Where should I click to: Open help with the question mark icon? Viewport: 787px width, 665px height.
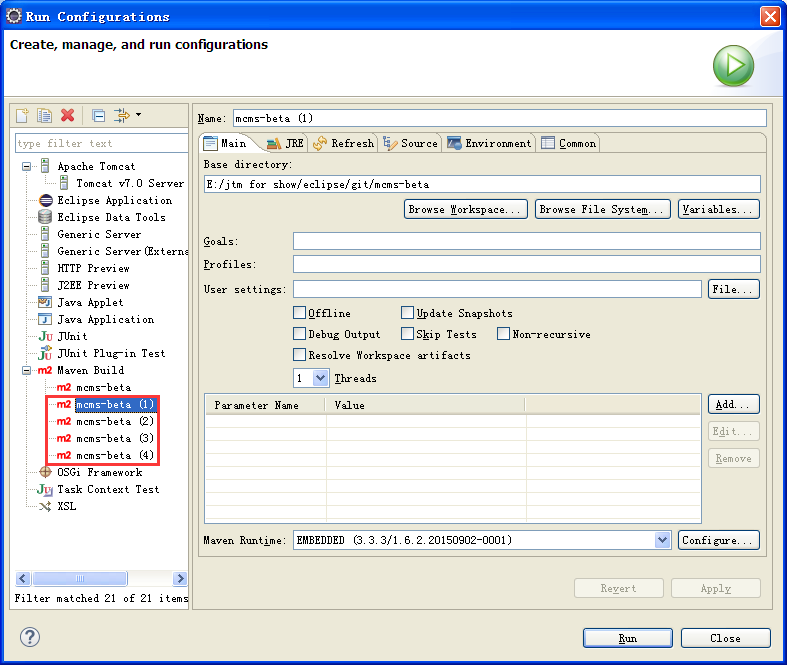tap(30, 637)
